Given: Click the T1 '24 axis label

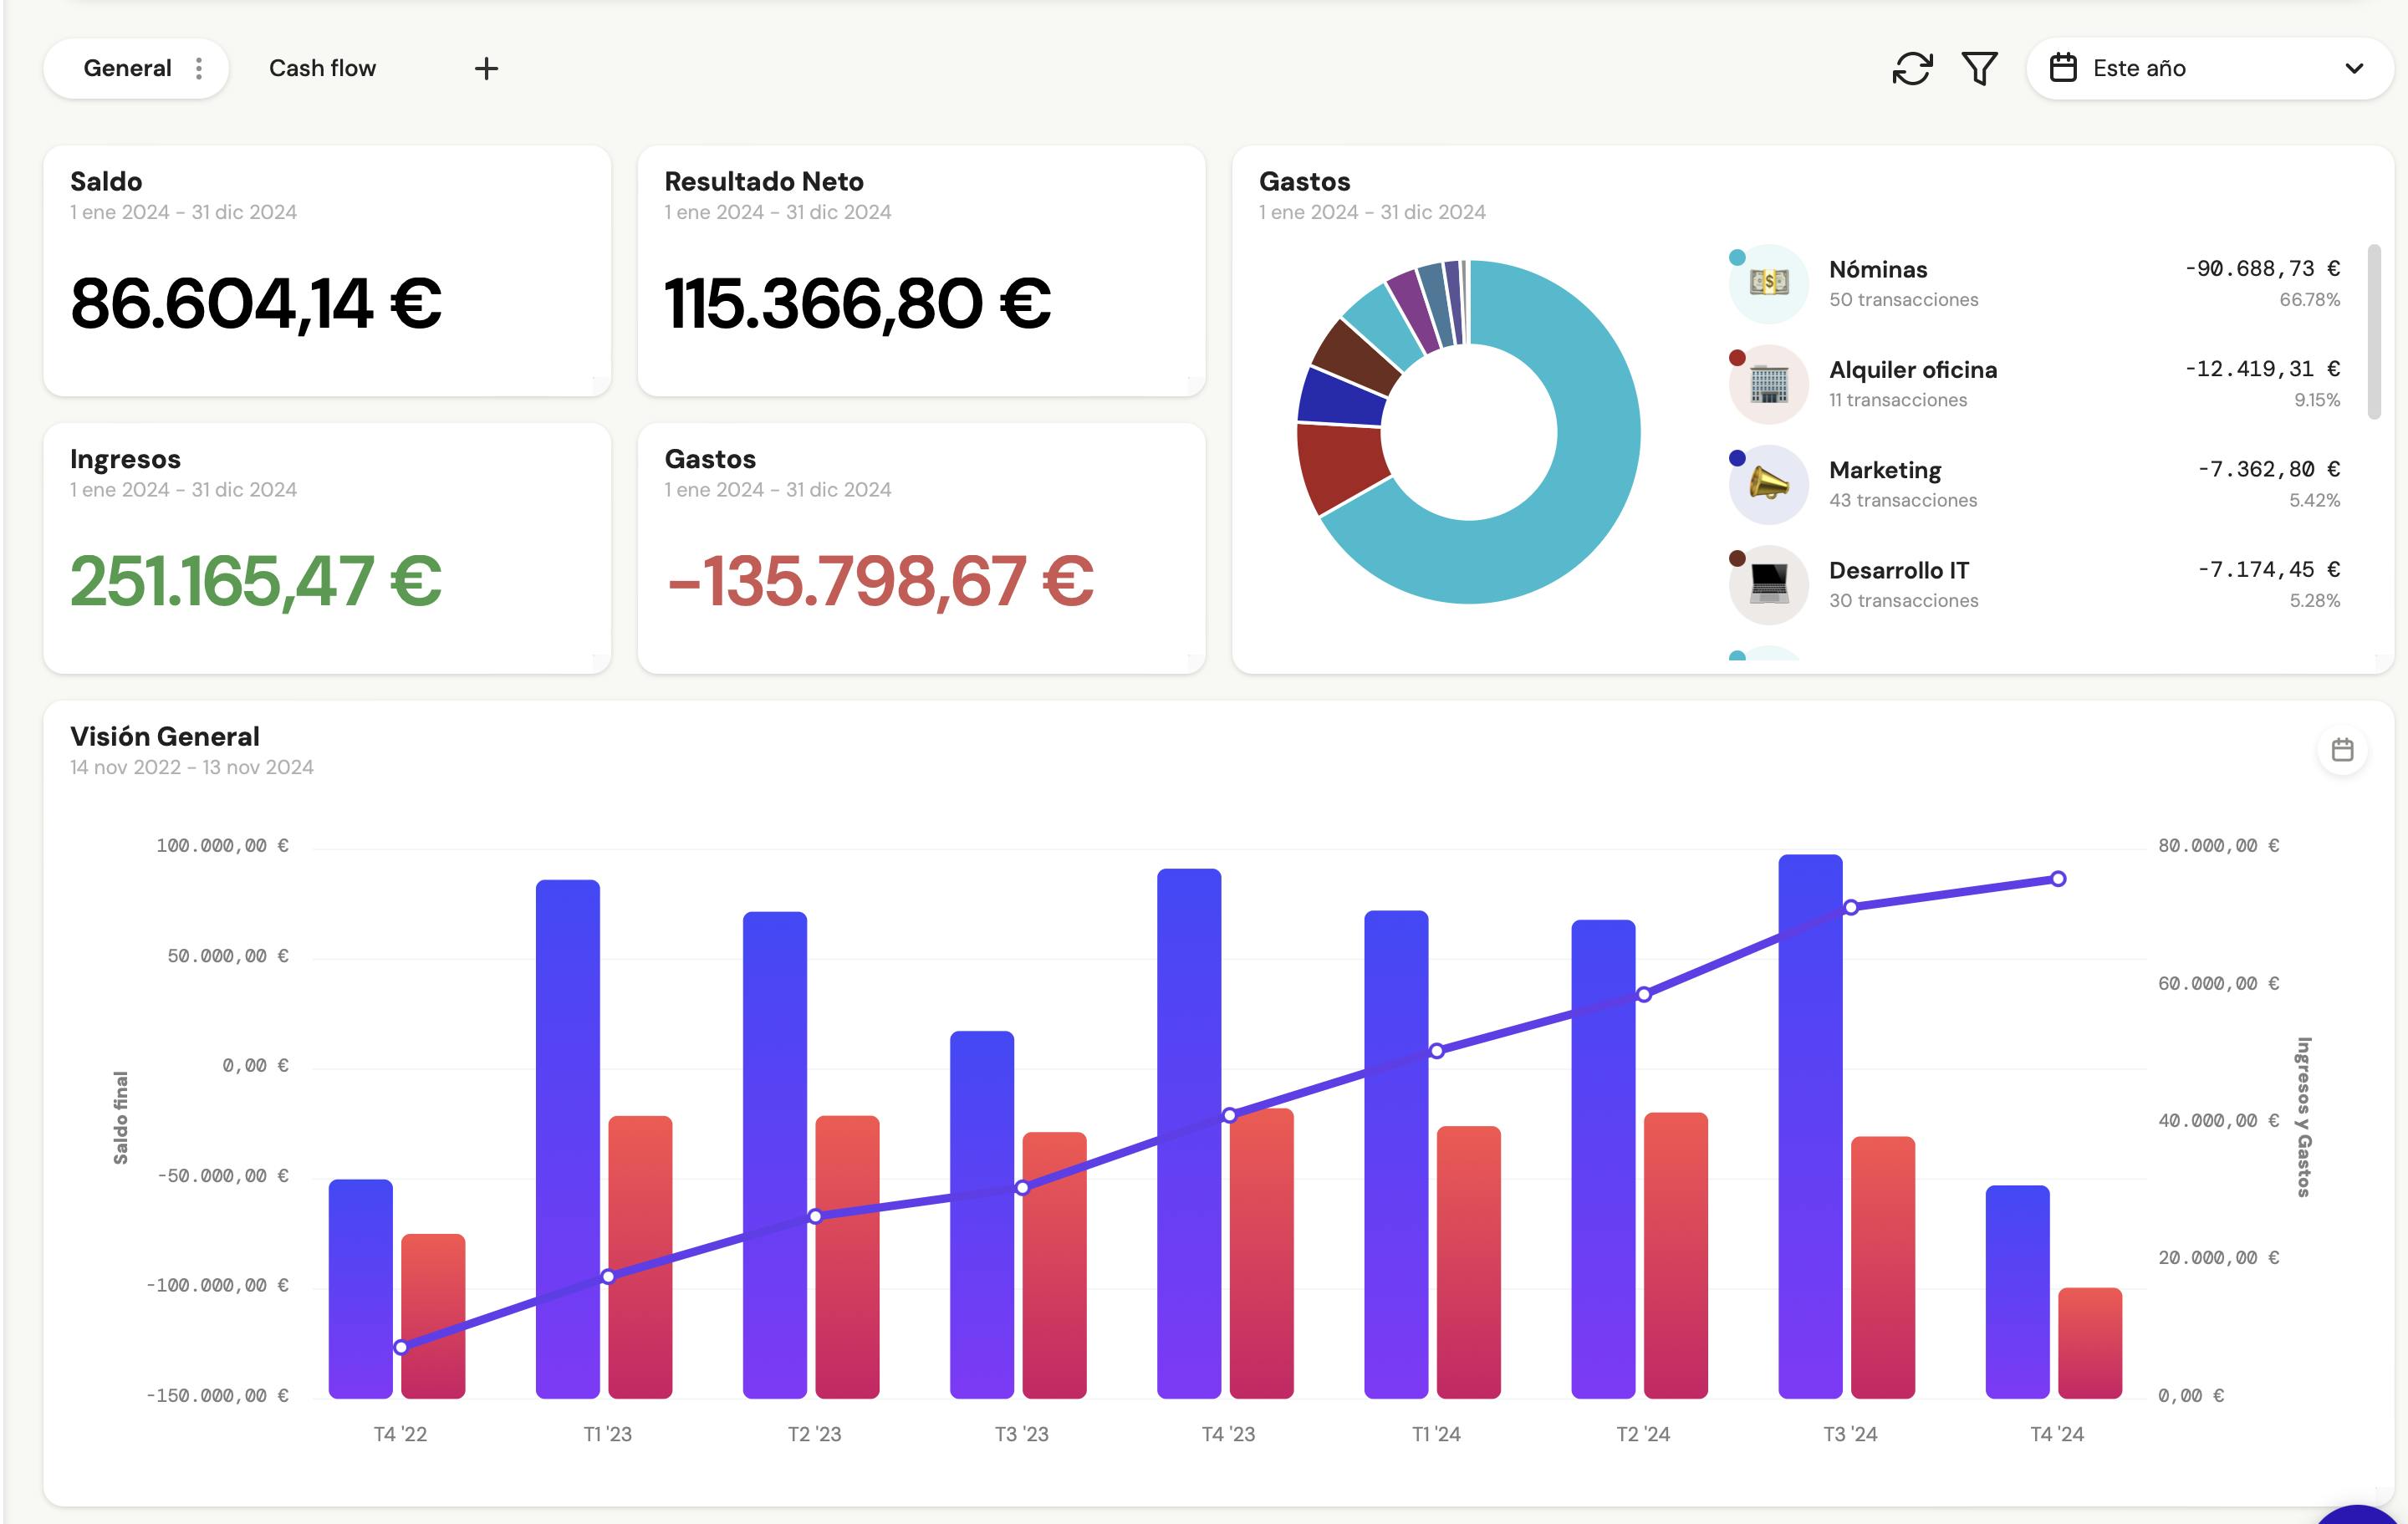Looking at the screenshot, I should [x=1436, y=1434].
